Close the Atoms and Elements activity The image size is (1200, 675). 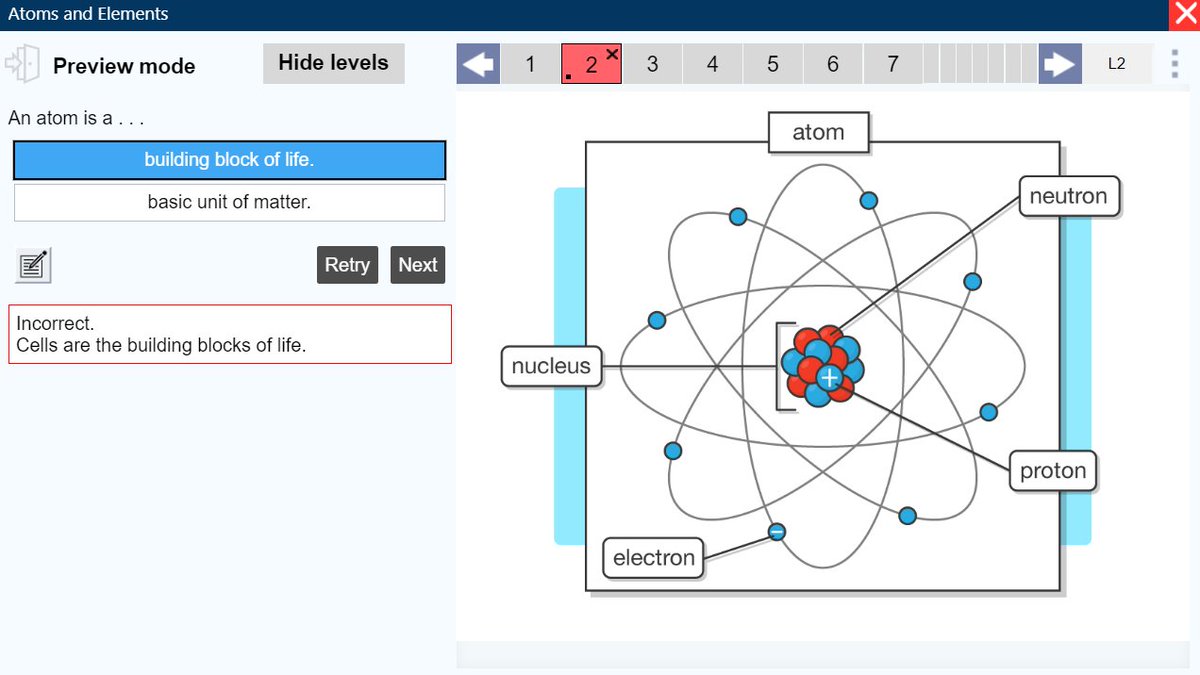(1185, 14)
